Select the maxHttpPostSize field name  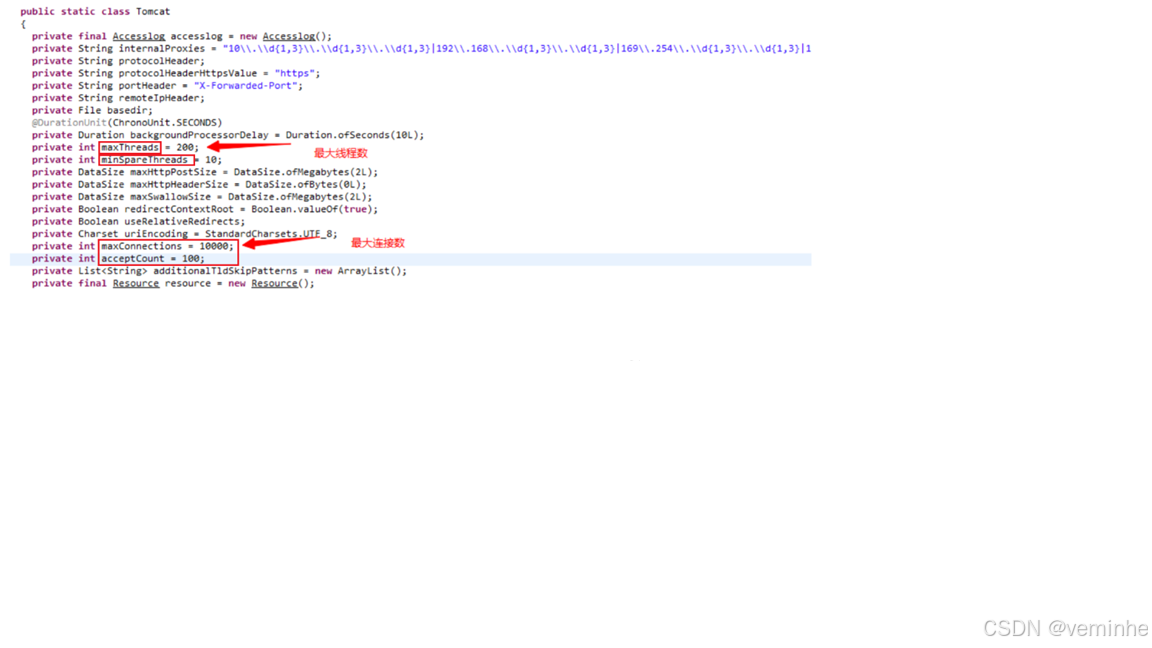(173, 173)
